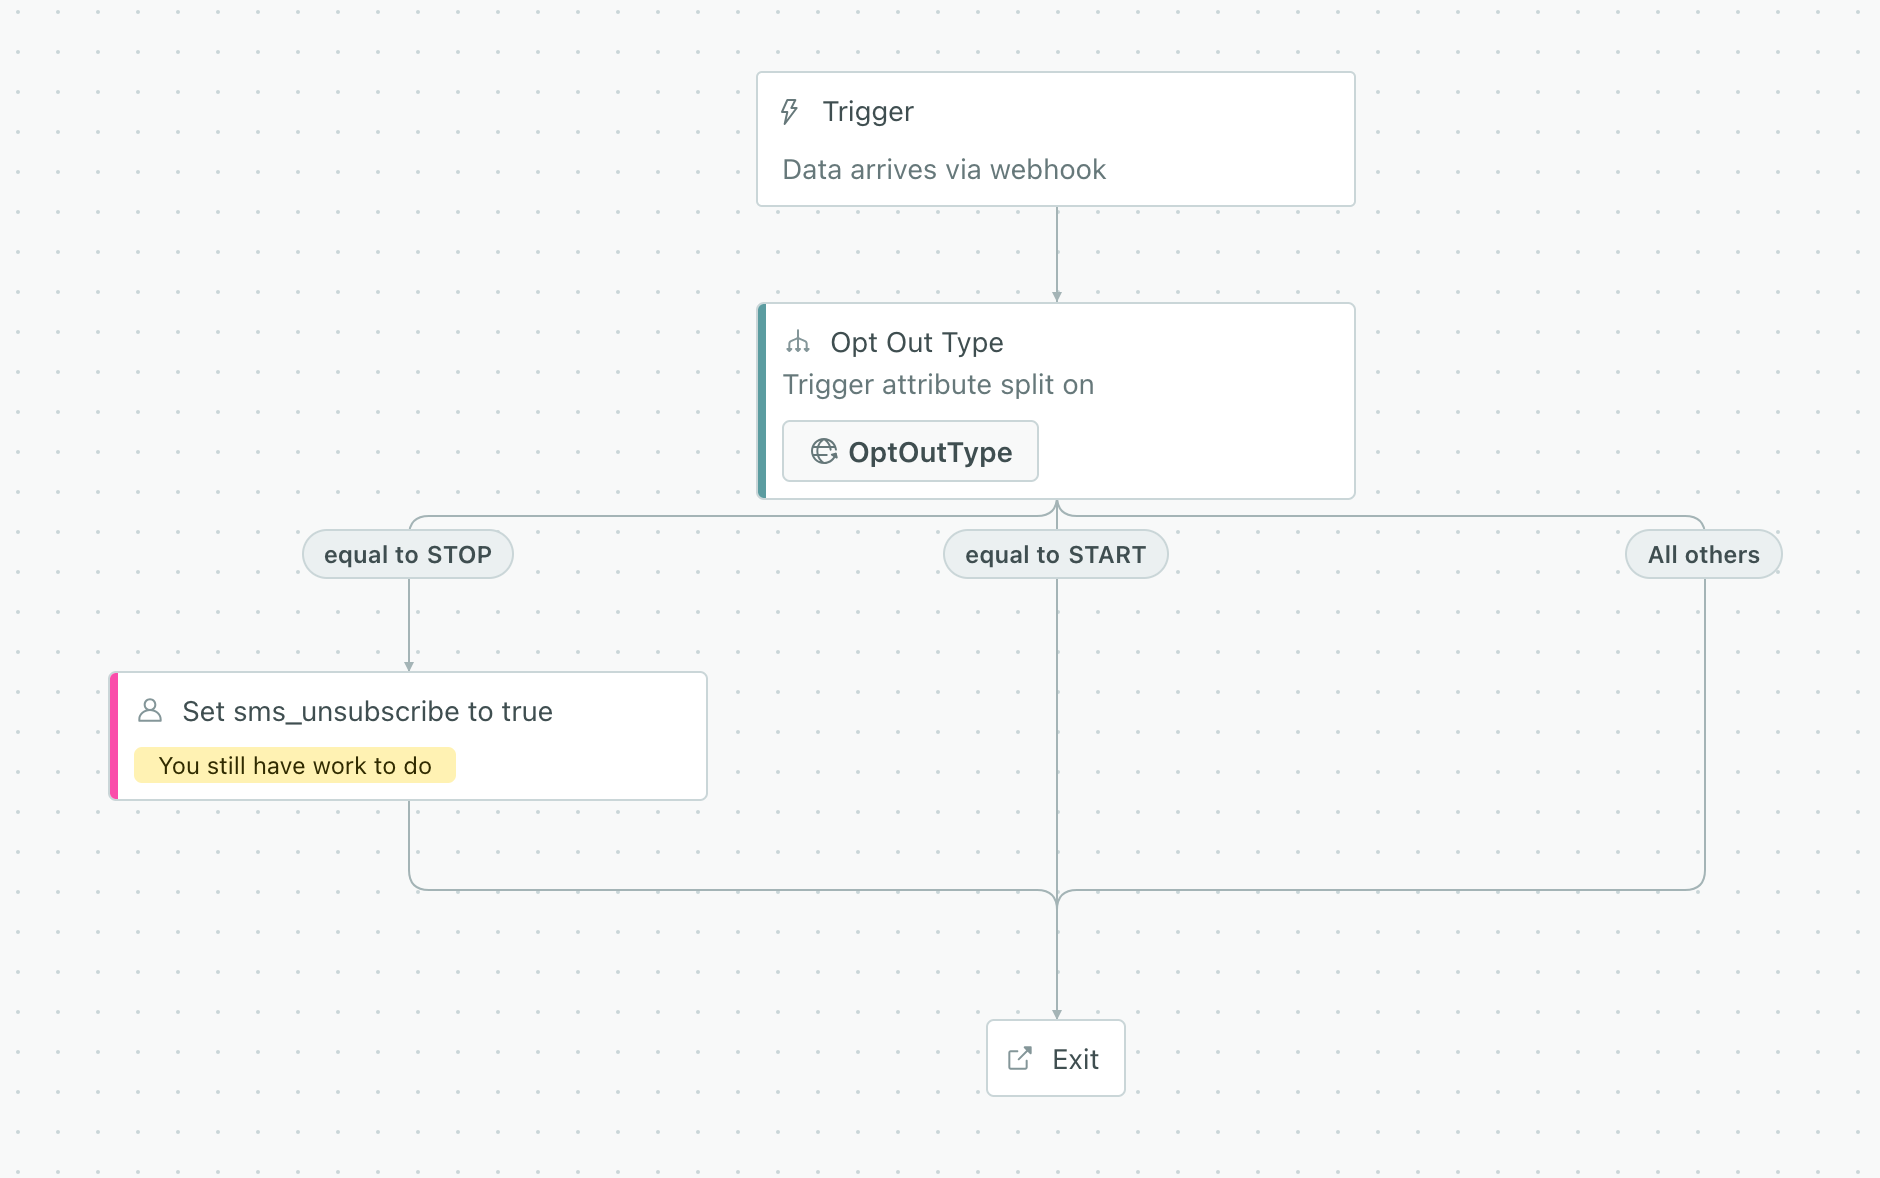Click the split branch icon beside Opt Out Type
This screenshot has width=1880, height=1178.
click(798, 343)
